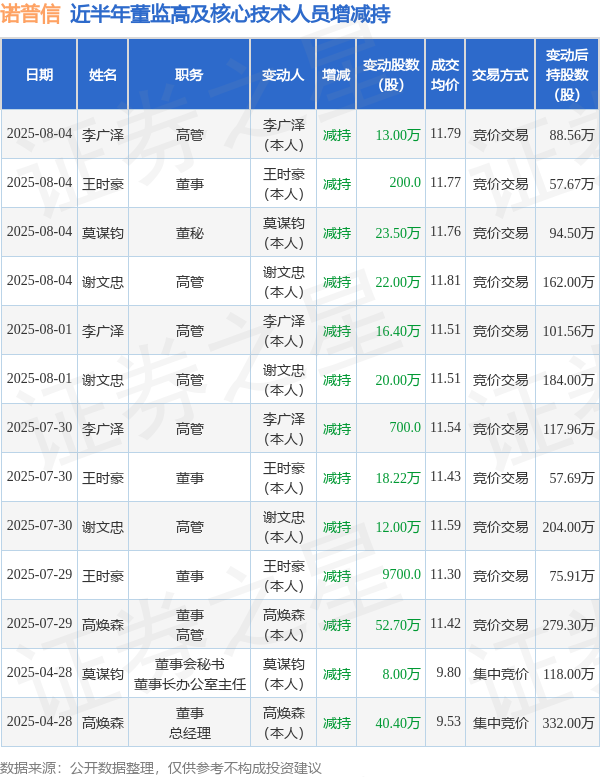Click the 11.43 average price cell
The width and height of the screenshot is (600, 777).
click(445, 476)
